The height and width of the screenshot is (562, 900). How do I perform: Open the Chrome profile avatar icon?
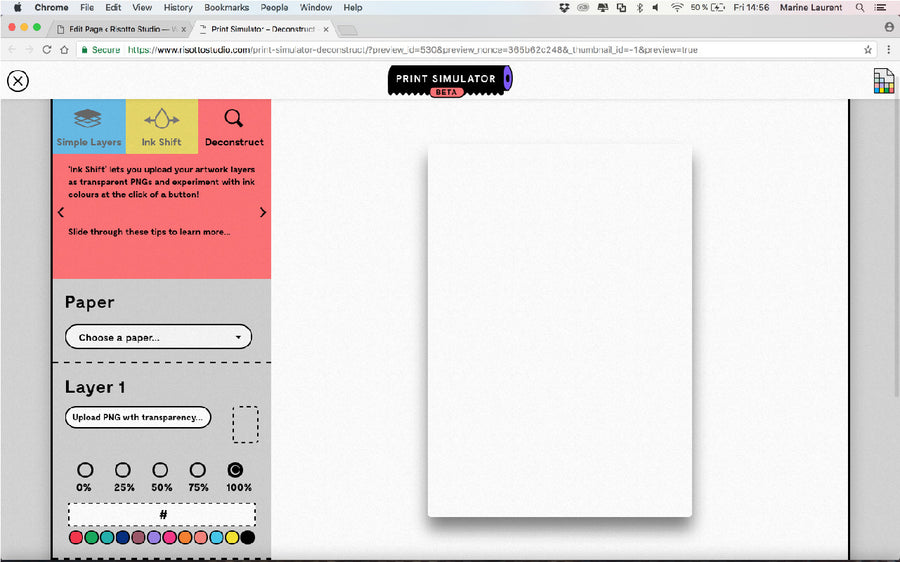pyautogui.click(x=889, y=27)
